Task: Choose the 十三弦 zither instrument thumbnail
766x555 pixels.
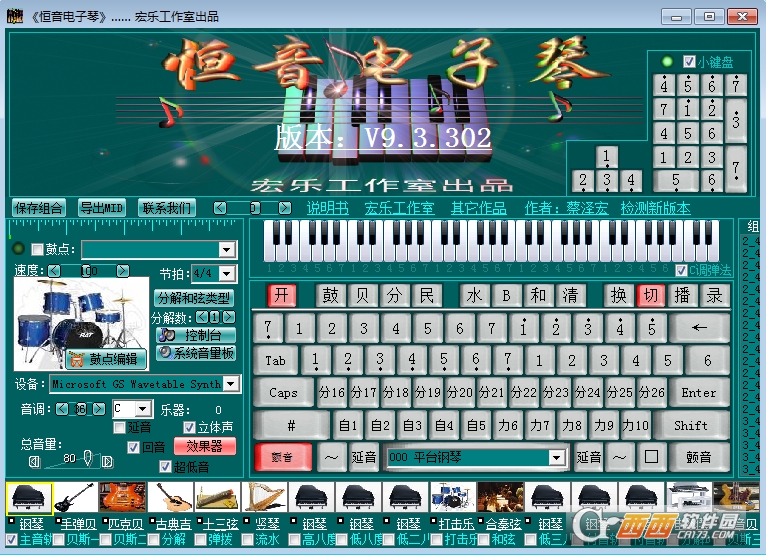Action: click(217, 497)
